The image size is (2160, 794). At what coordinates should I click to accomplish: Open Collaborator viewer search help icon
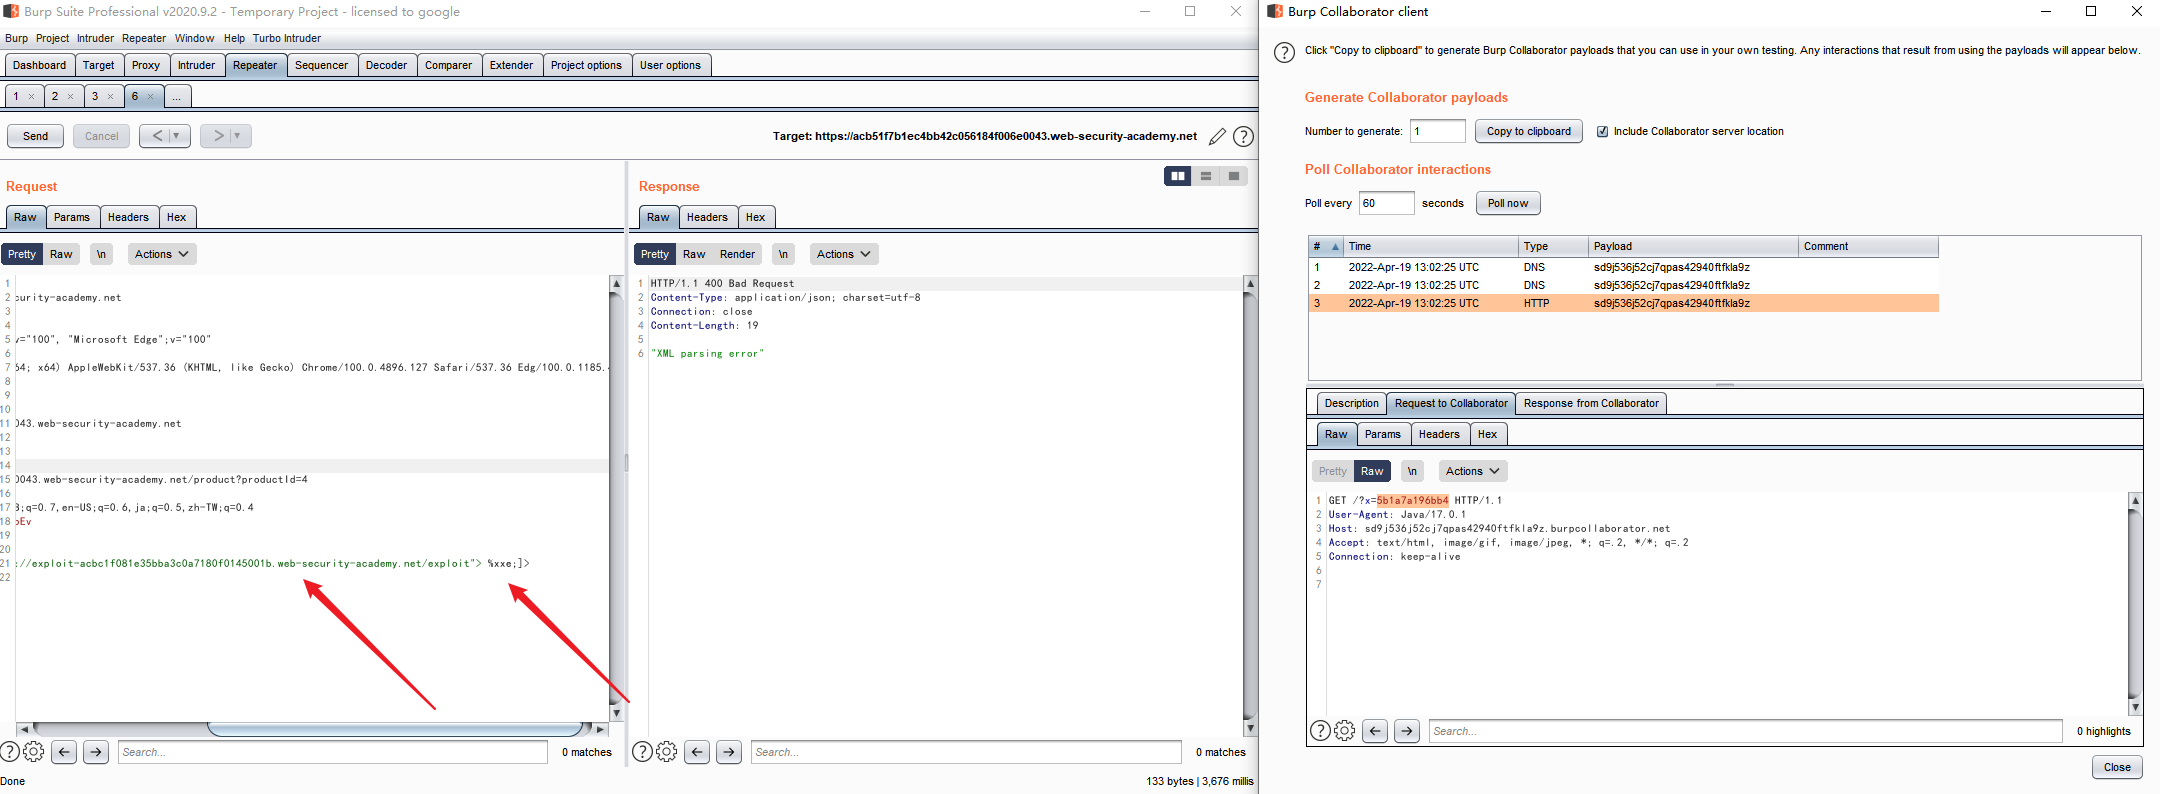click(x=1320, y=731)
